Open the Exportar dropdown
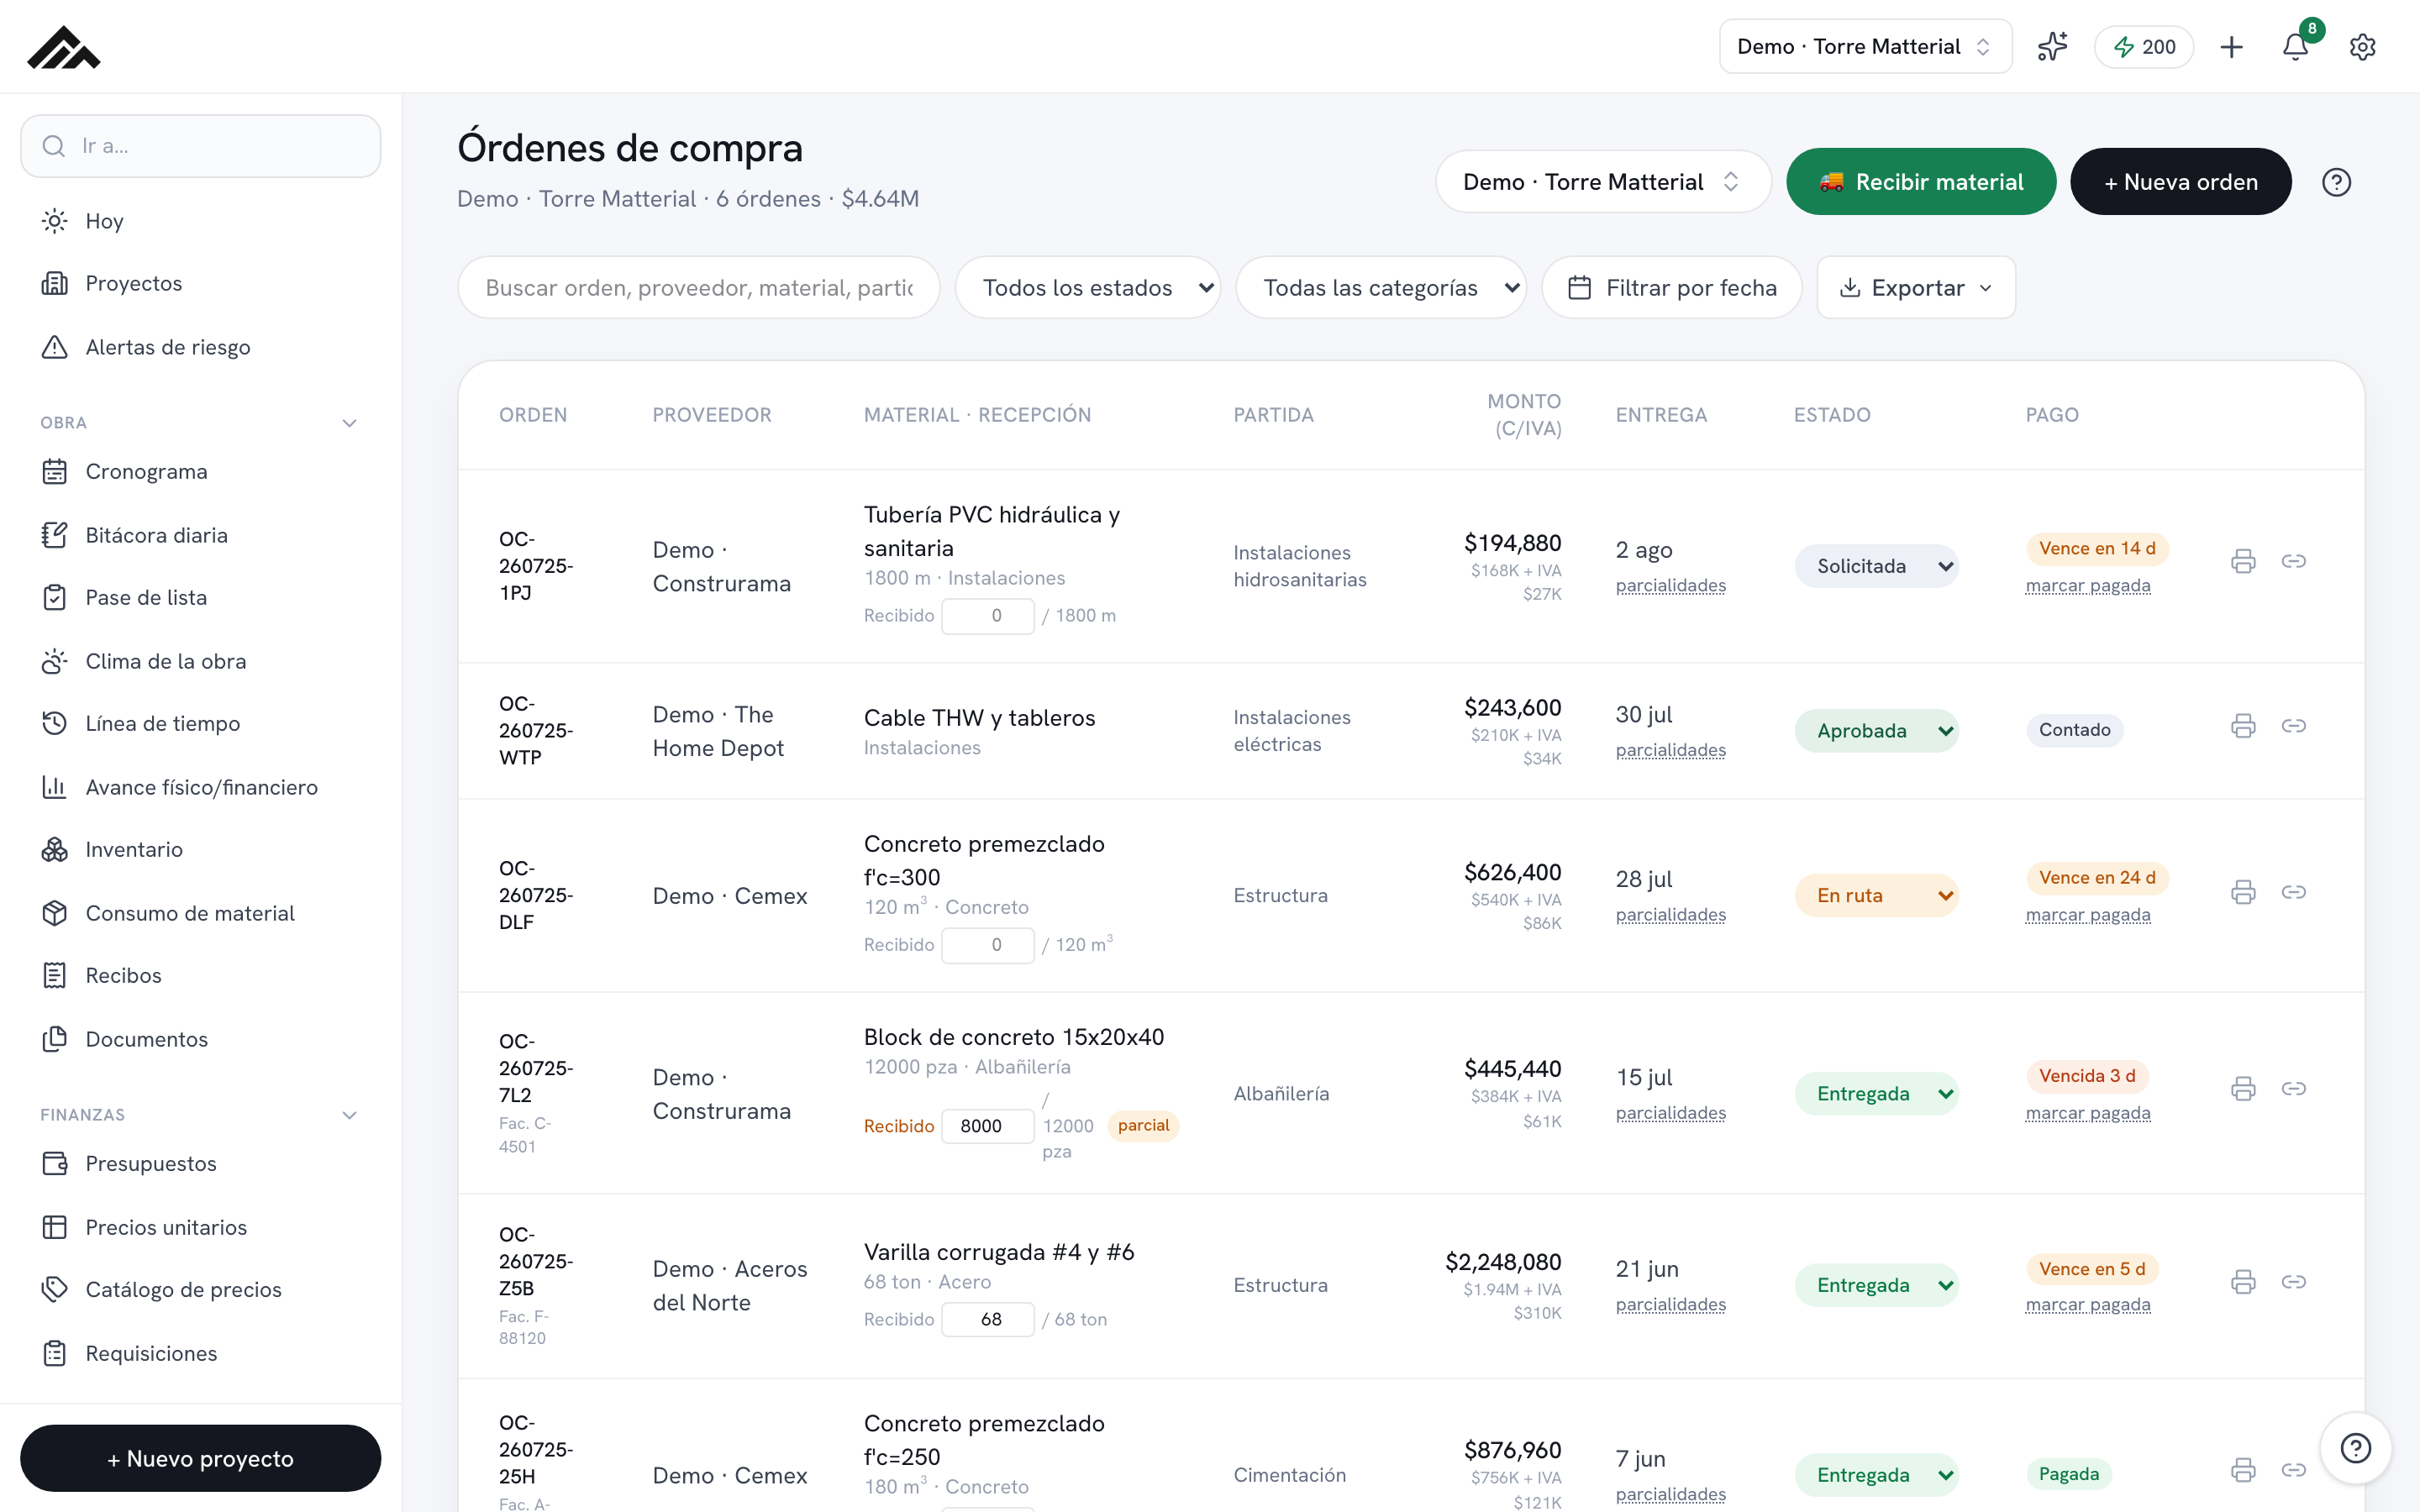Viewport: 2420px width, 1512px height. 1916,288
